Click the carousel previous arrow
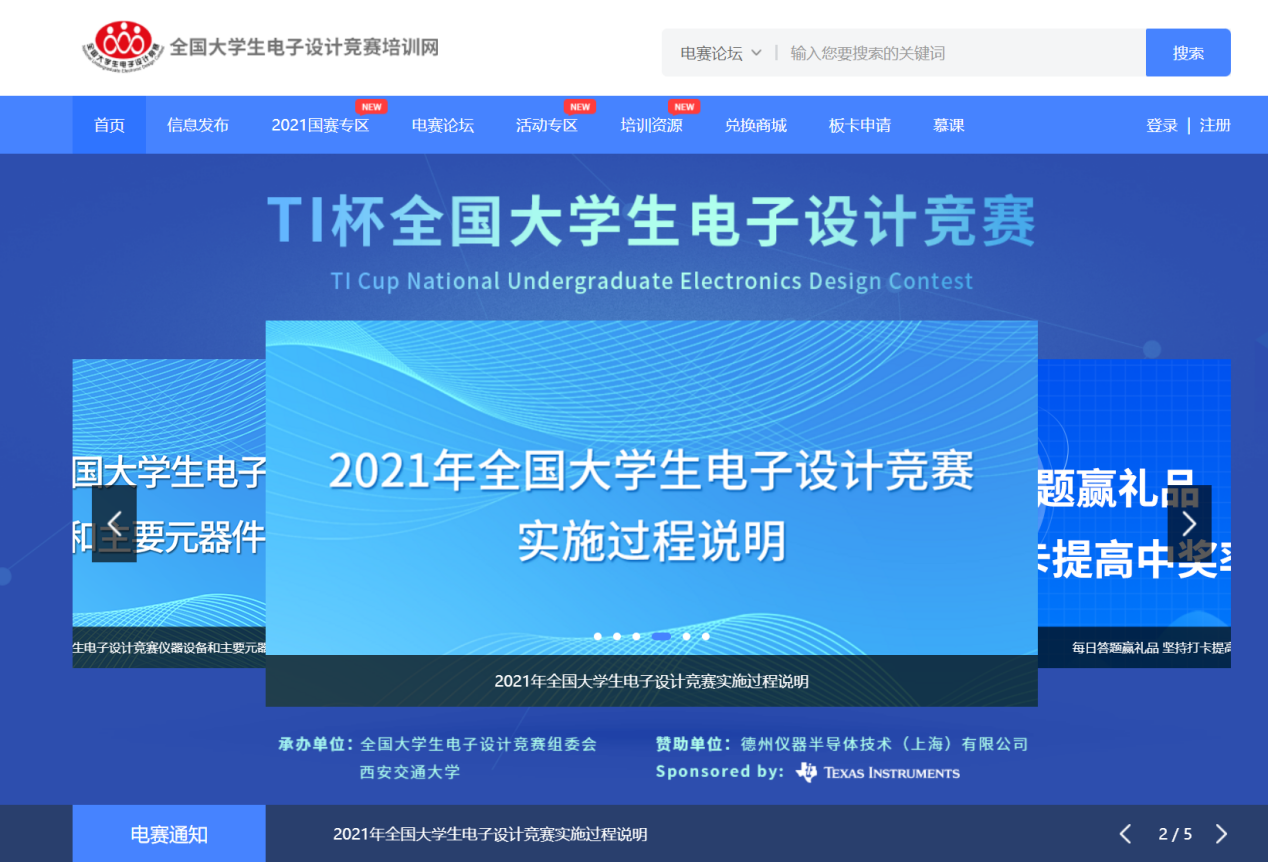Image resolution: width=1268 pixels, height=862 pixels. pyautogui.click(x=114, y=523)
